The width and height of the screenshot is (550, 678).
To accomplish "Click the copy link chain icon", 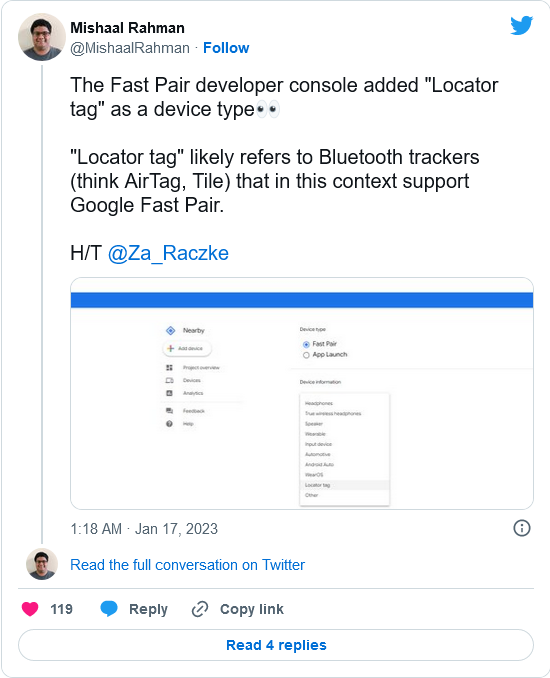I will click(x=200, y=609).
